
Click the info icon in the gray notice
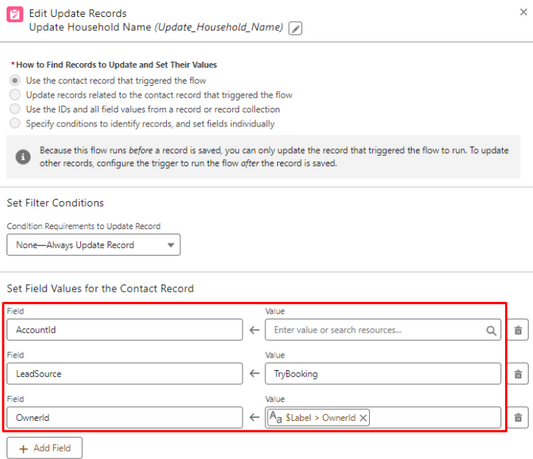(23, 157)
